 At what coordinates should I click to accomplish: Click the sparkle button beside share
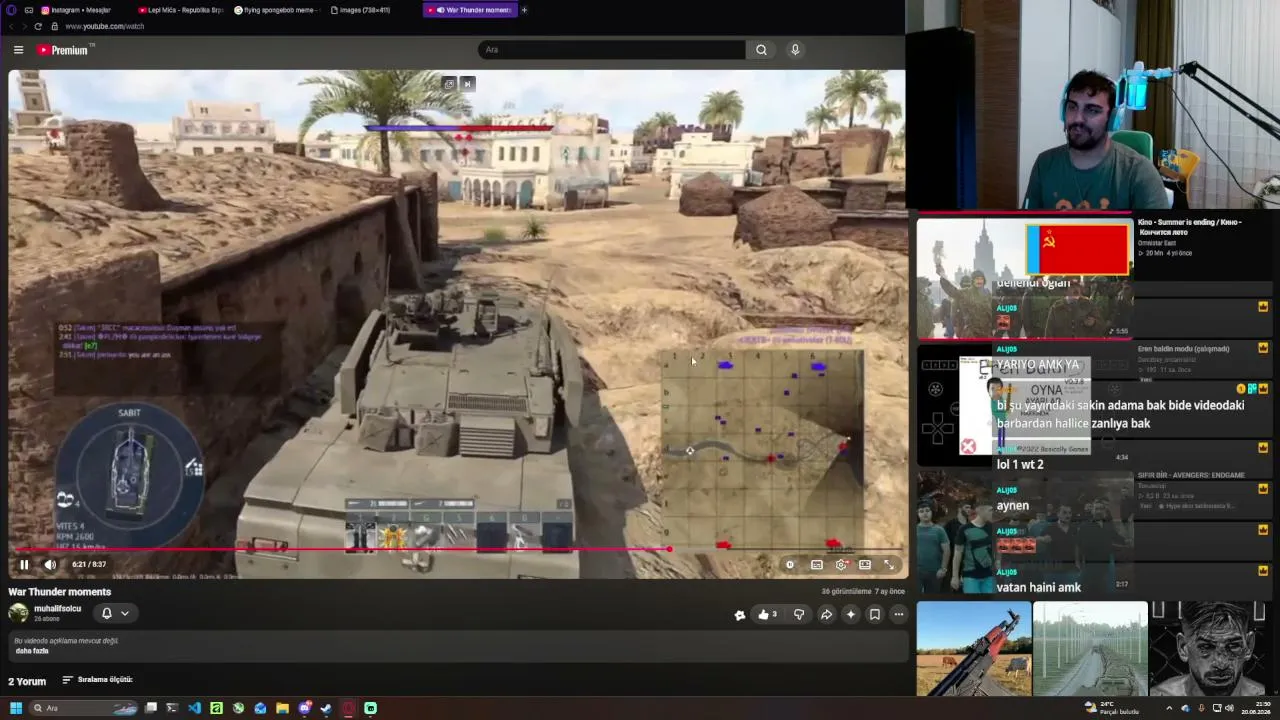click(x=851, y=614)
